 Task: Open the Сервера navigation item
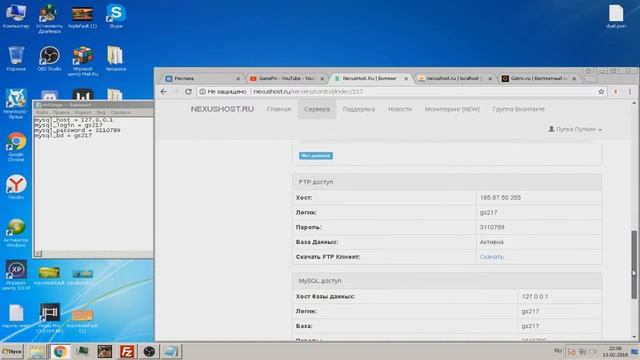(317, 109)
